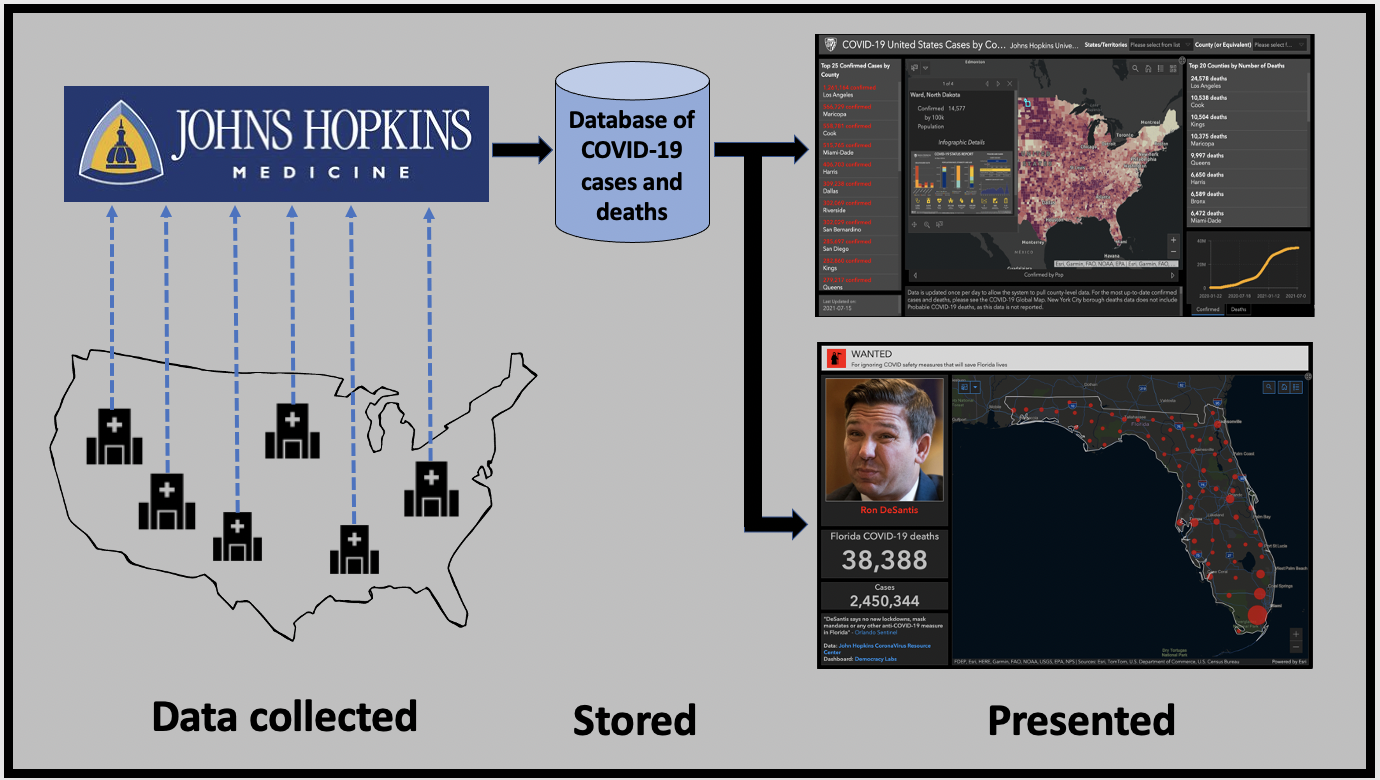
Task: Close the Ward, North Dakota popup
Action: (1010, 84)
